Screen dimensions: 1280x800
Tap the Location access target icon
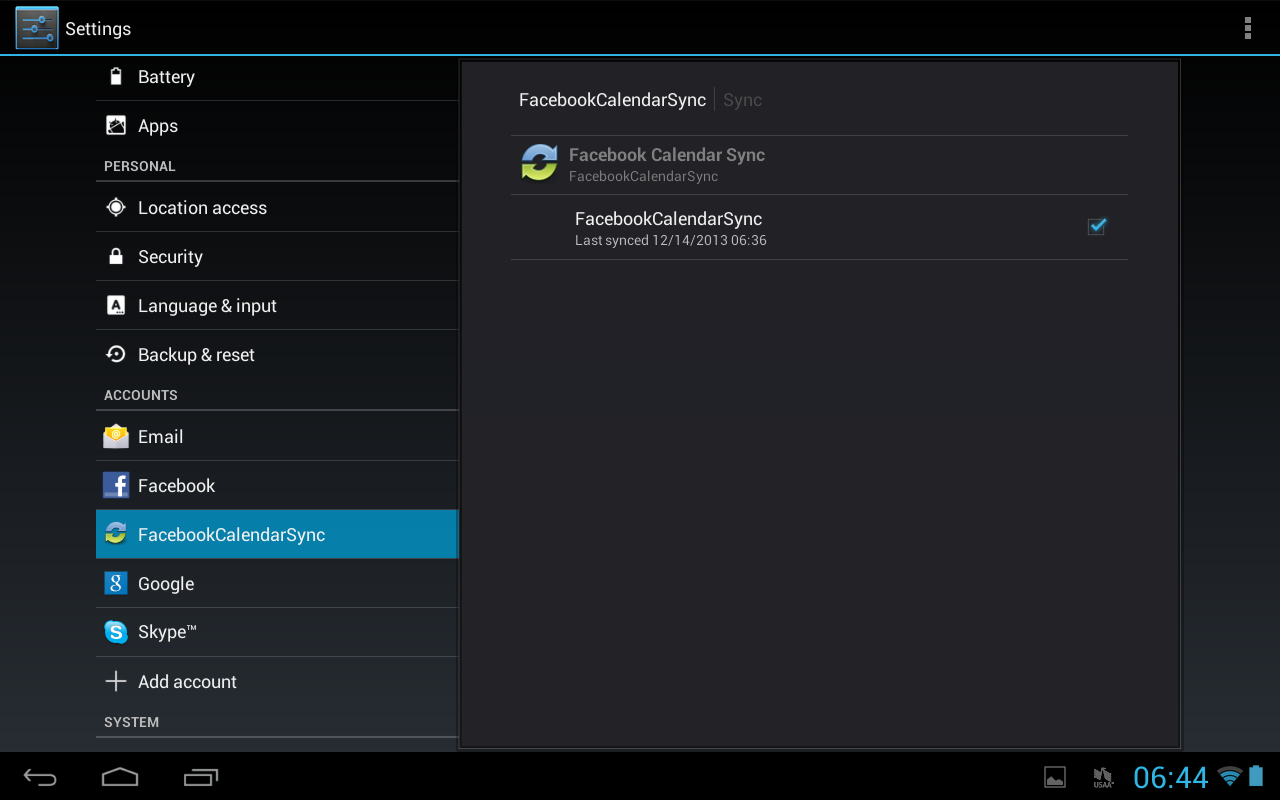116,207
